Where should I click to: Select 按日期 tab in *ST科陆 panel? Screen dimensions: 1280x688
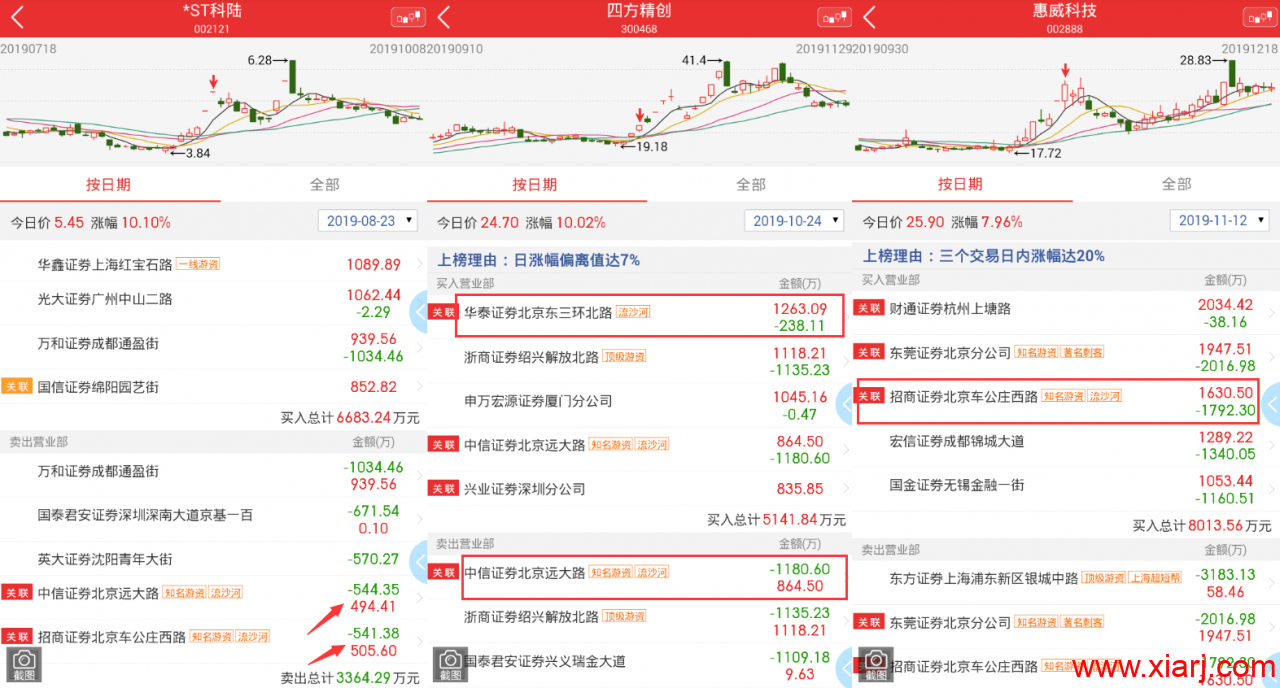108,185
